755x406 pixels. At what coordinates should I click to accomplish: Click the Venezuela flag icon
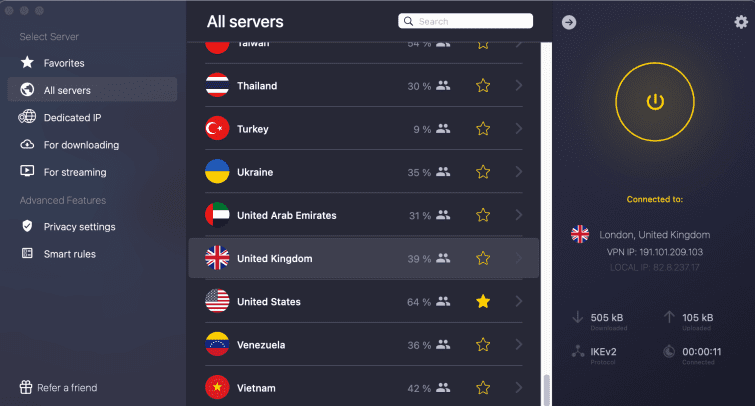click(217, 344)
